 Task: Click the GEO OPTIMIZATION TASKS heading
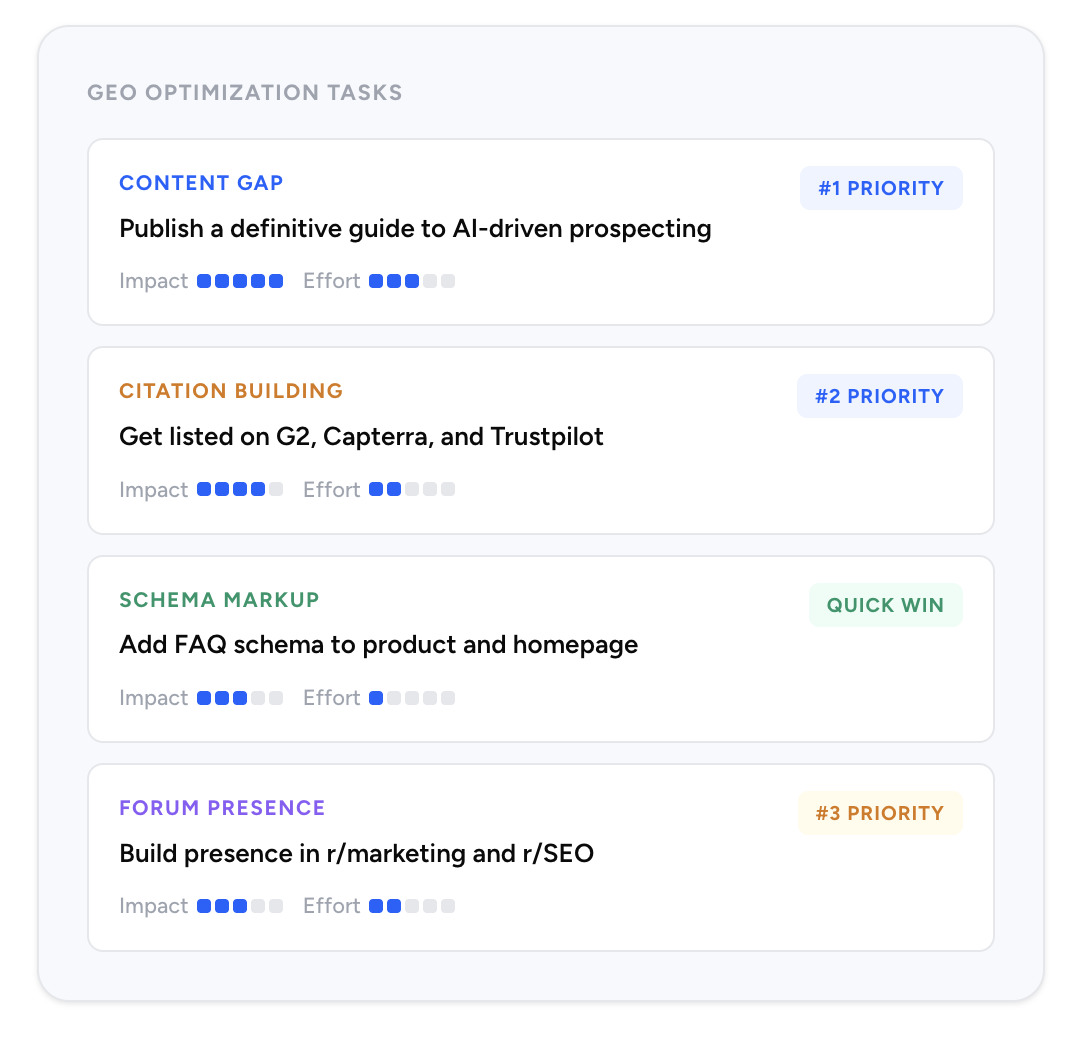click(245, 93)
